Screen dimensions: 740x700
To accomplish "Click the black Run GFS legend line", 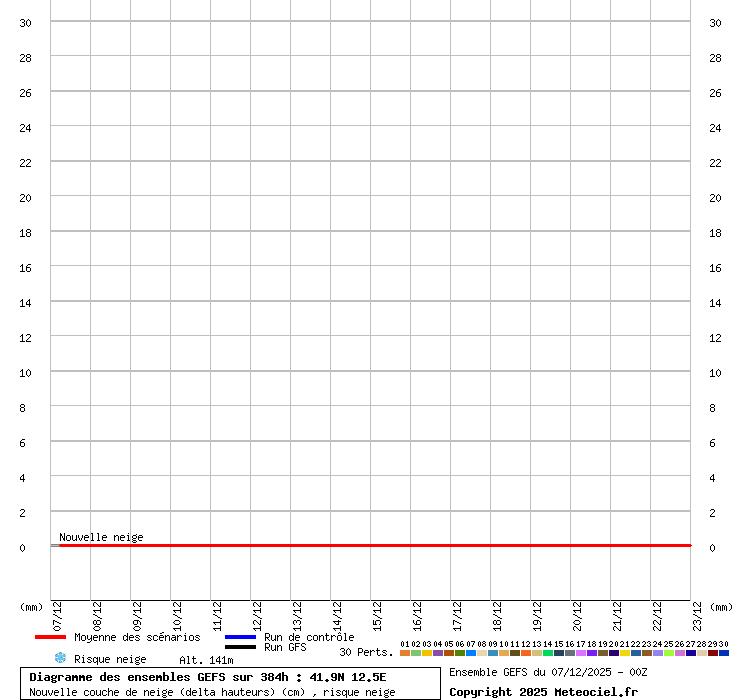I will pyautogui.click(x=240, y=647).
